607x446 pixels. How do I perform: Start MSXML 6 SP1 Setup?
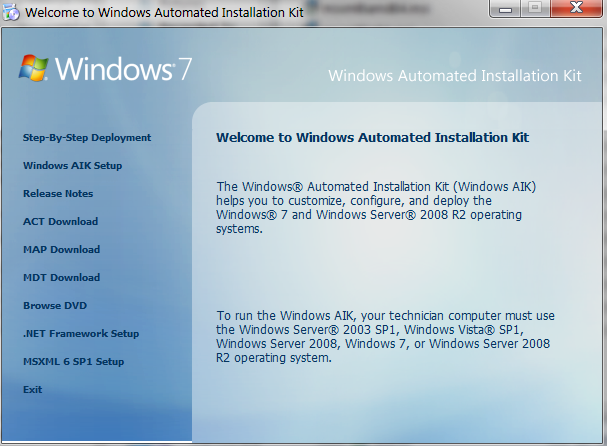click(74, 362)
